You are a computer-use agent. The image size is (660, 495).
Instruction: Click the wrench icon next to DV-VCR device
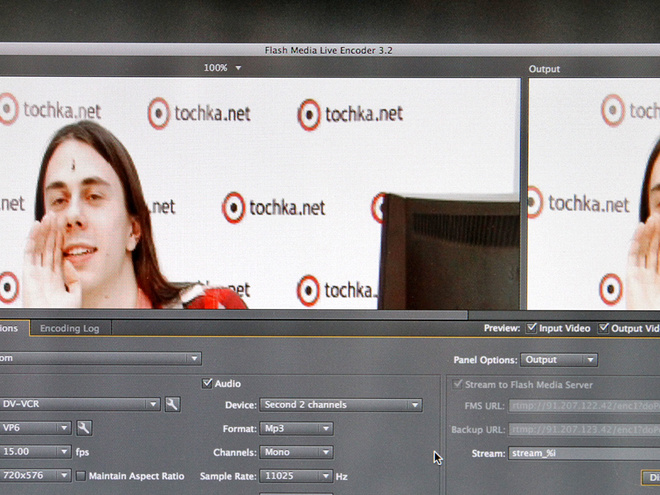point(172,404)
